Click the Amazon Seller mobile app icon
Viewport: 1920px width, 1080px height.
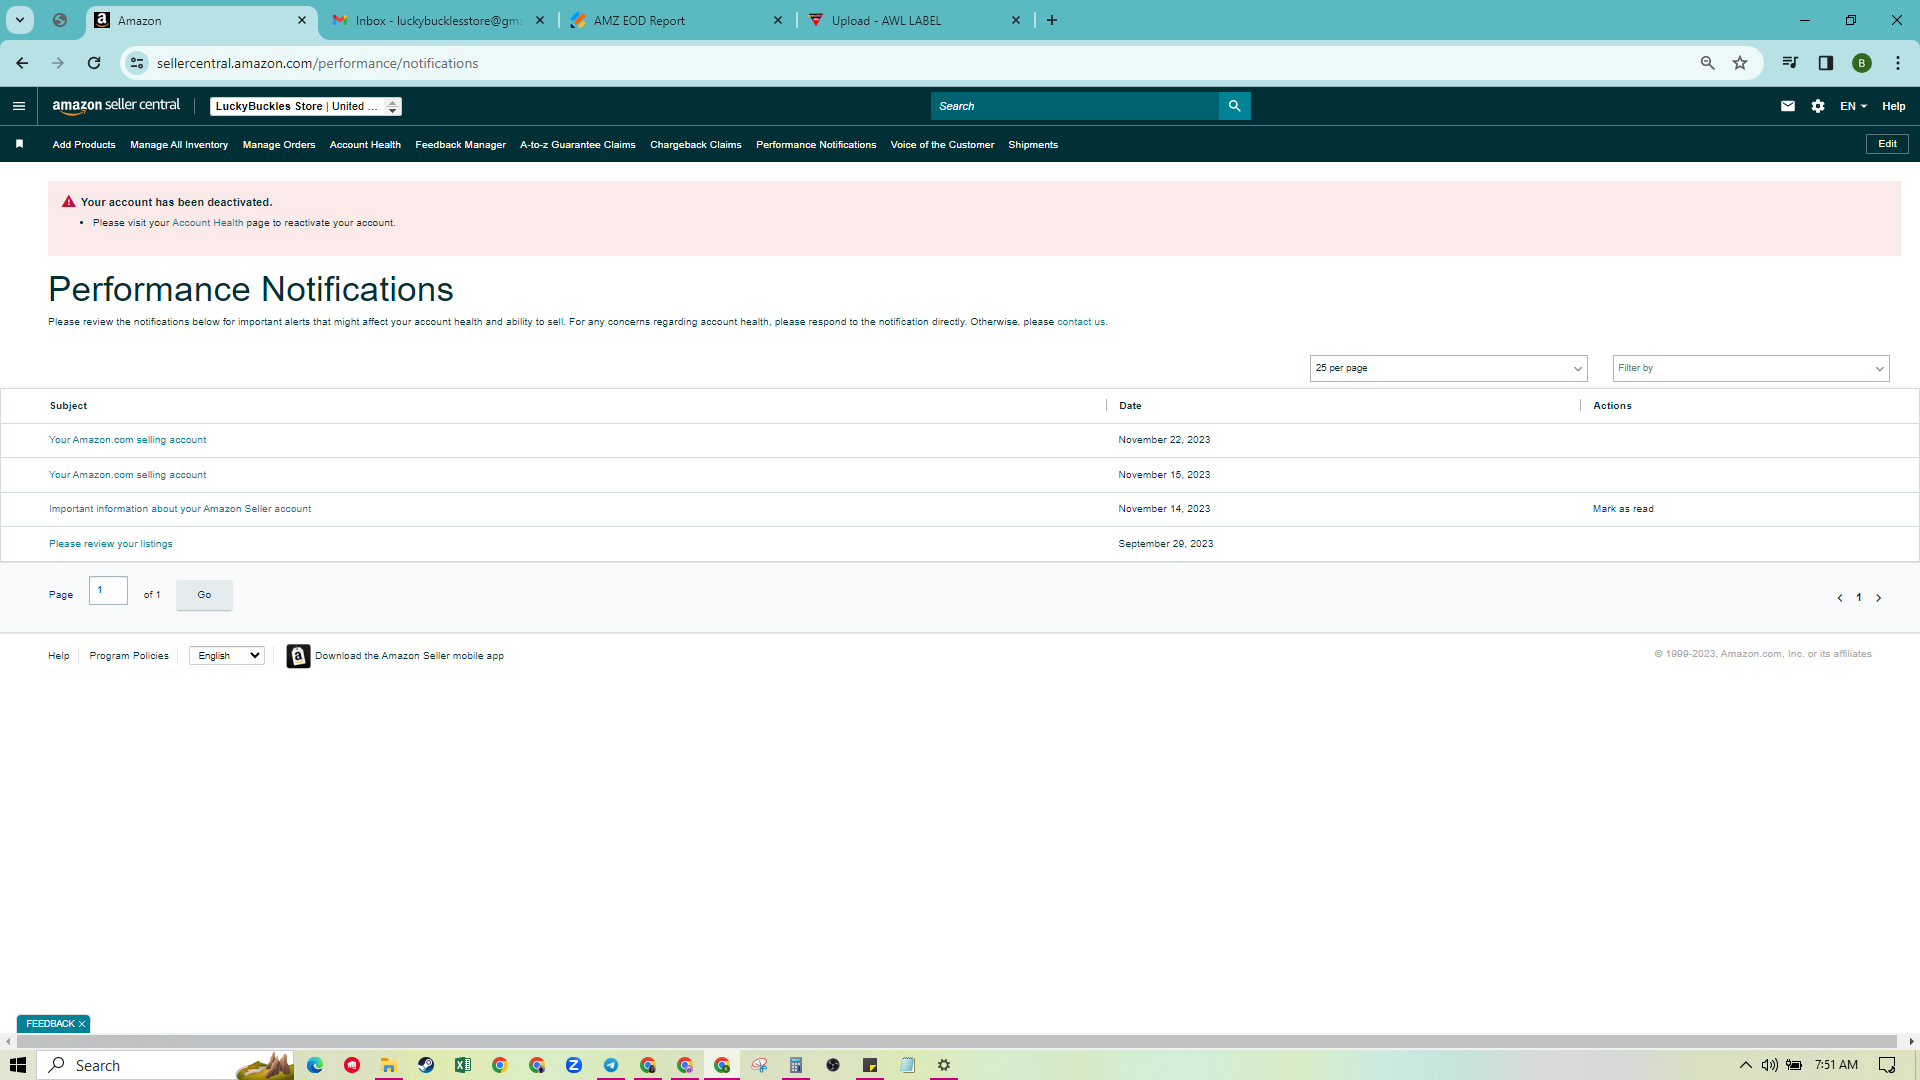pos(298,656)
